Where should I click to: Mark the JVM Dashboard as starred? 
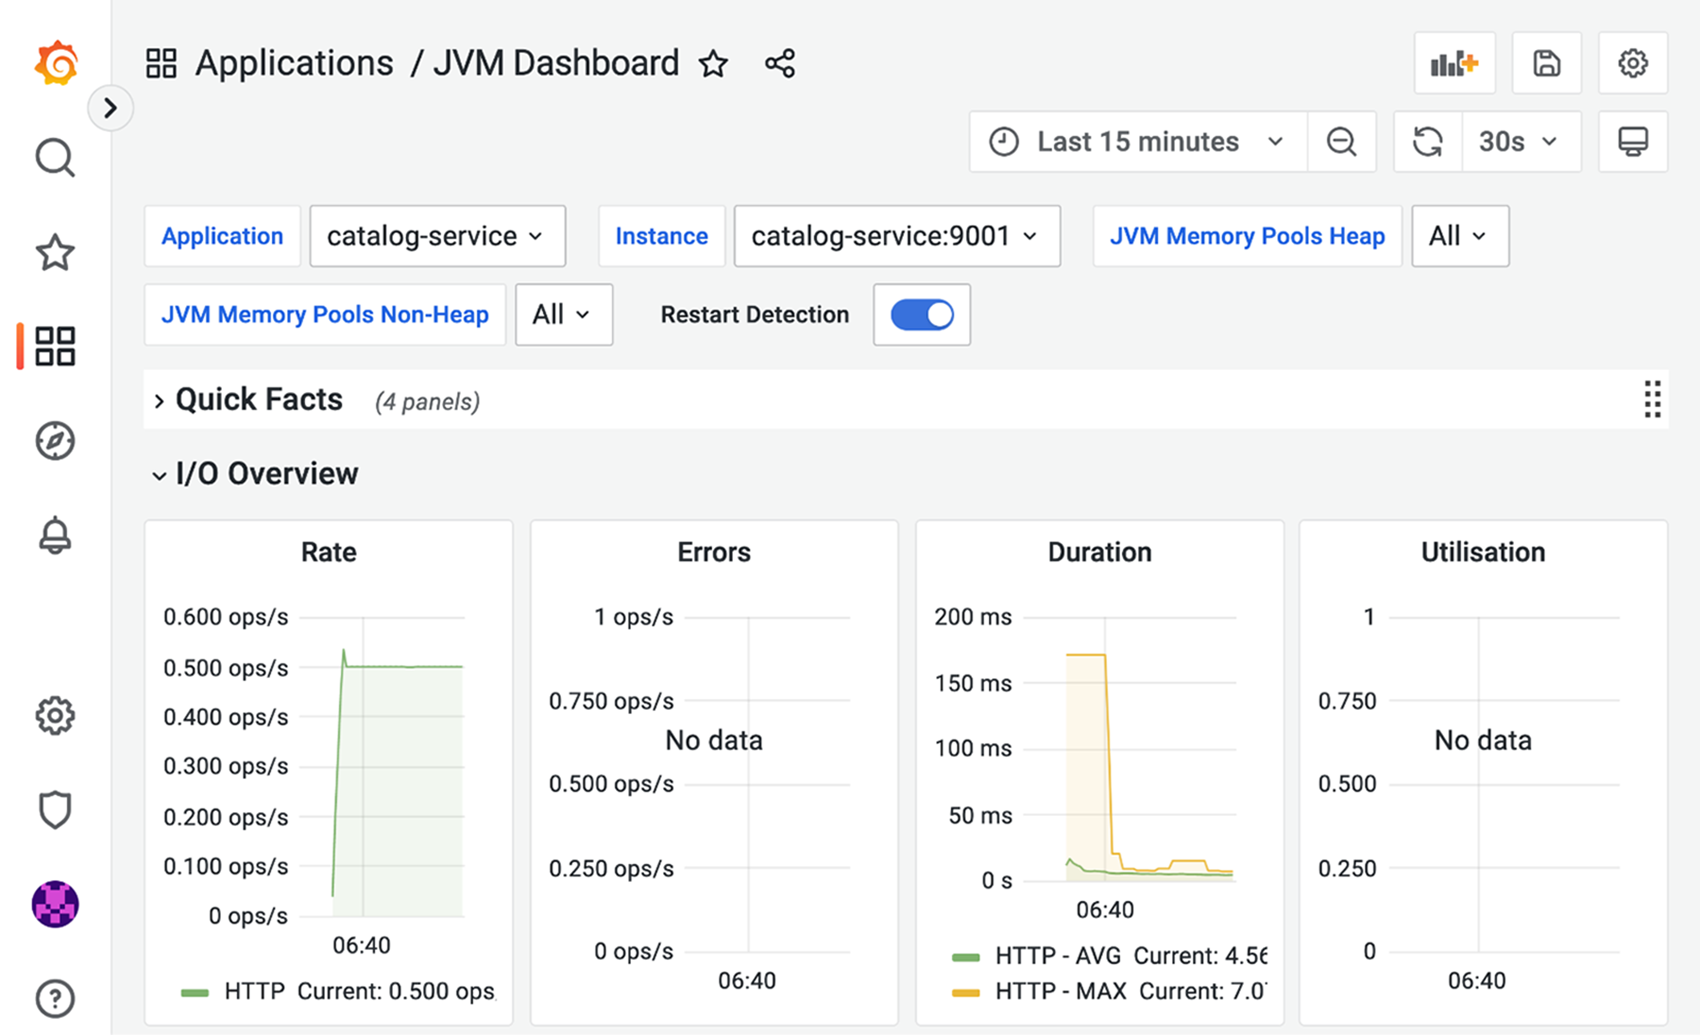(x=713, y=64)
